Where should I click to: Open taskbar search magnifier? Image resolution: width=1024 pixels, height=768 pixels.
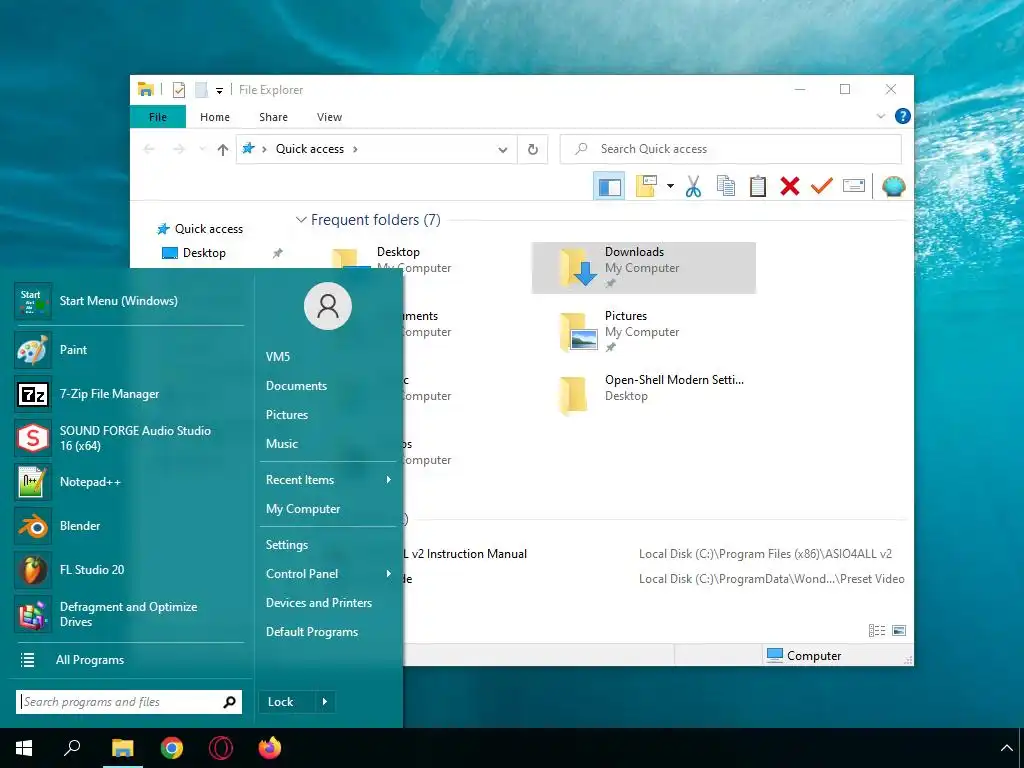pyautogui.click(x=72, y=748)
